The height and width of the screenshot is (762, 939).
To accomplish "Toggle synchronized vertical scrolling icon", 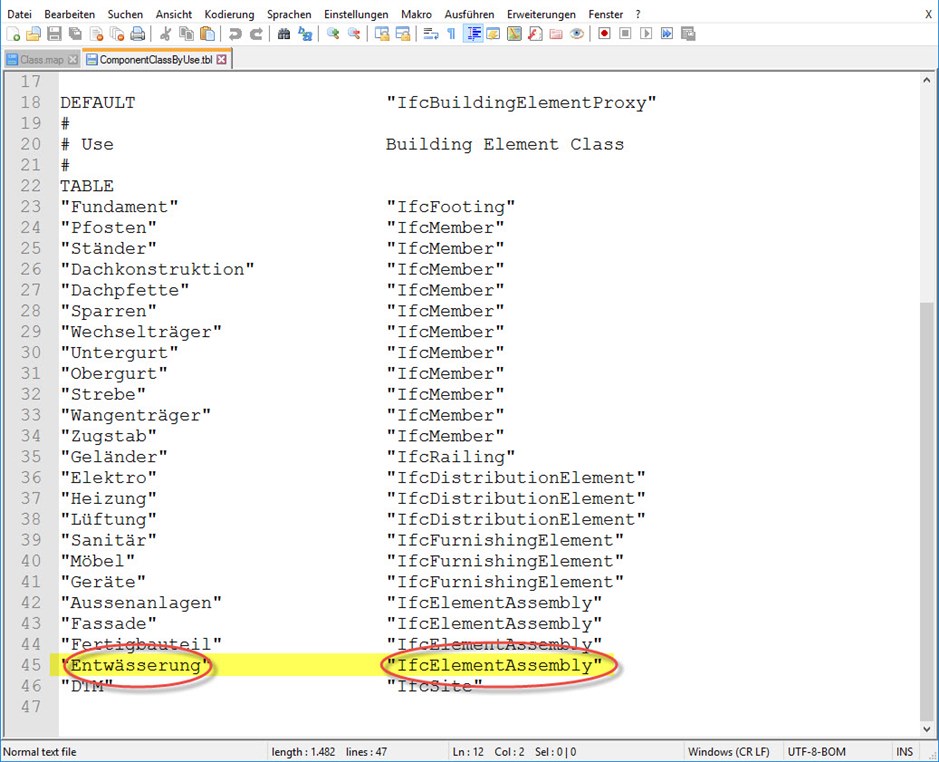I will coord(382,34).
